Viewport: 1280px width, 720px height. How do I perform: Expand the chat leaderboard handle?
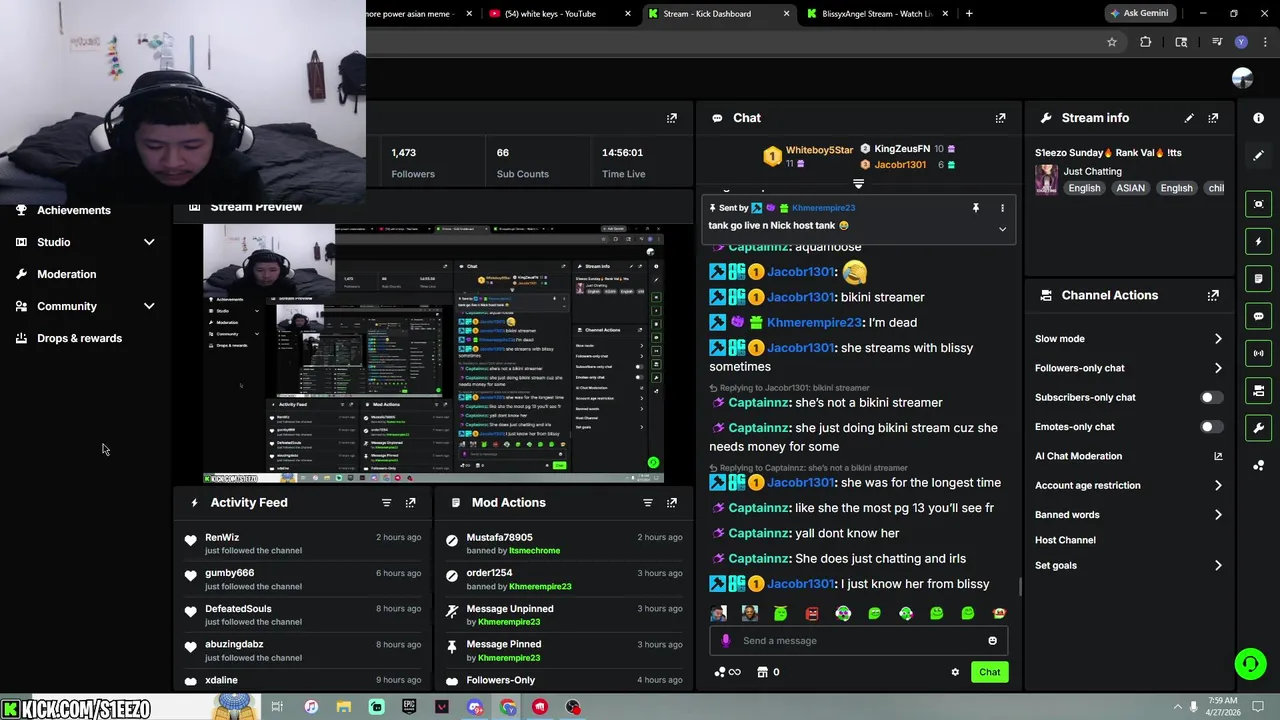pos(858,184)
